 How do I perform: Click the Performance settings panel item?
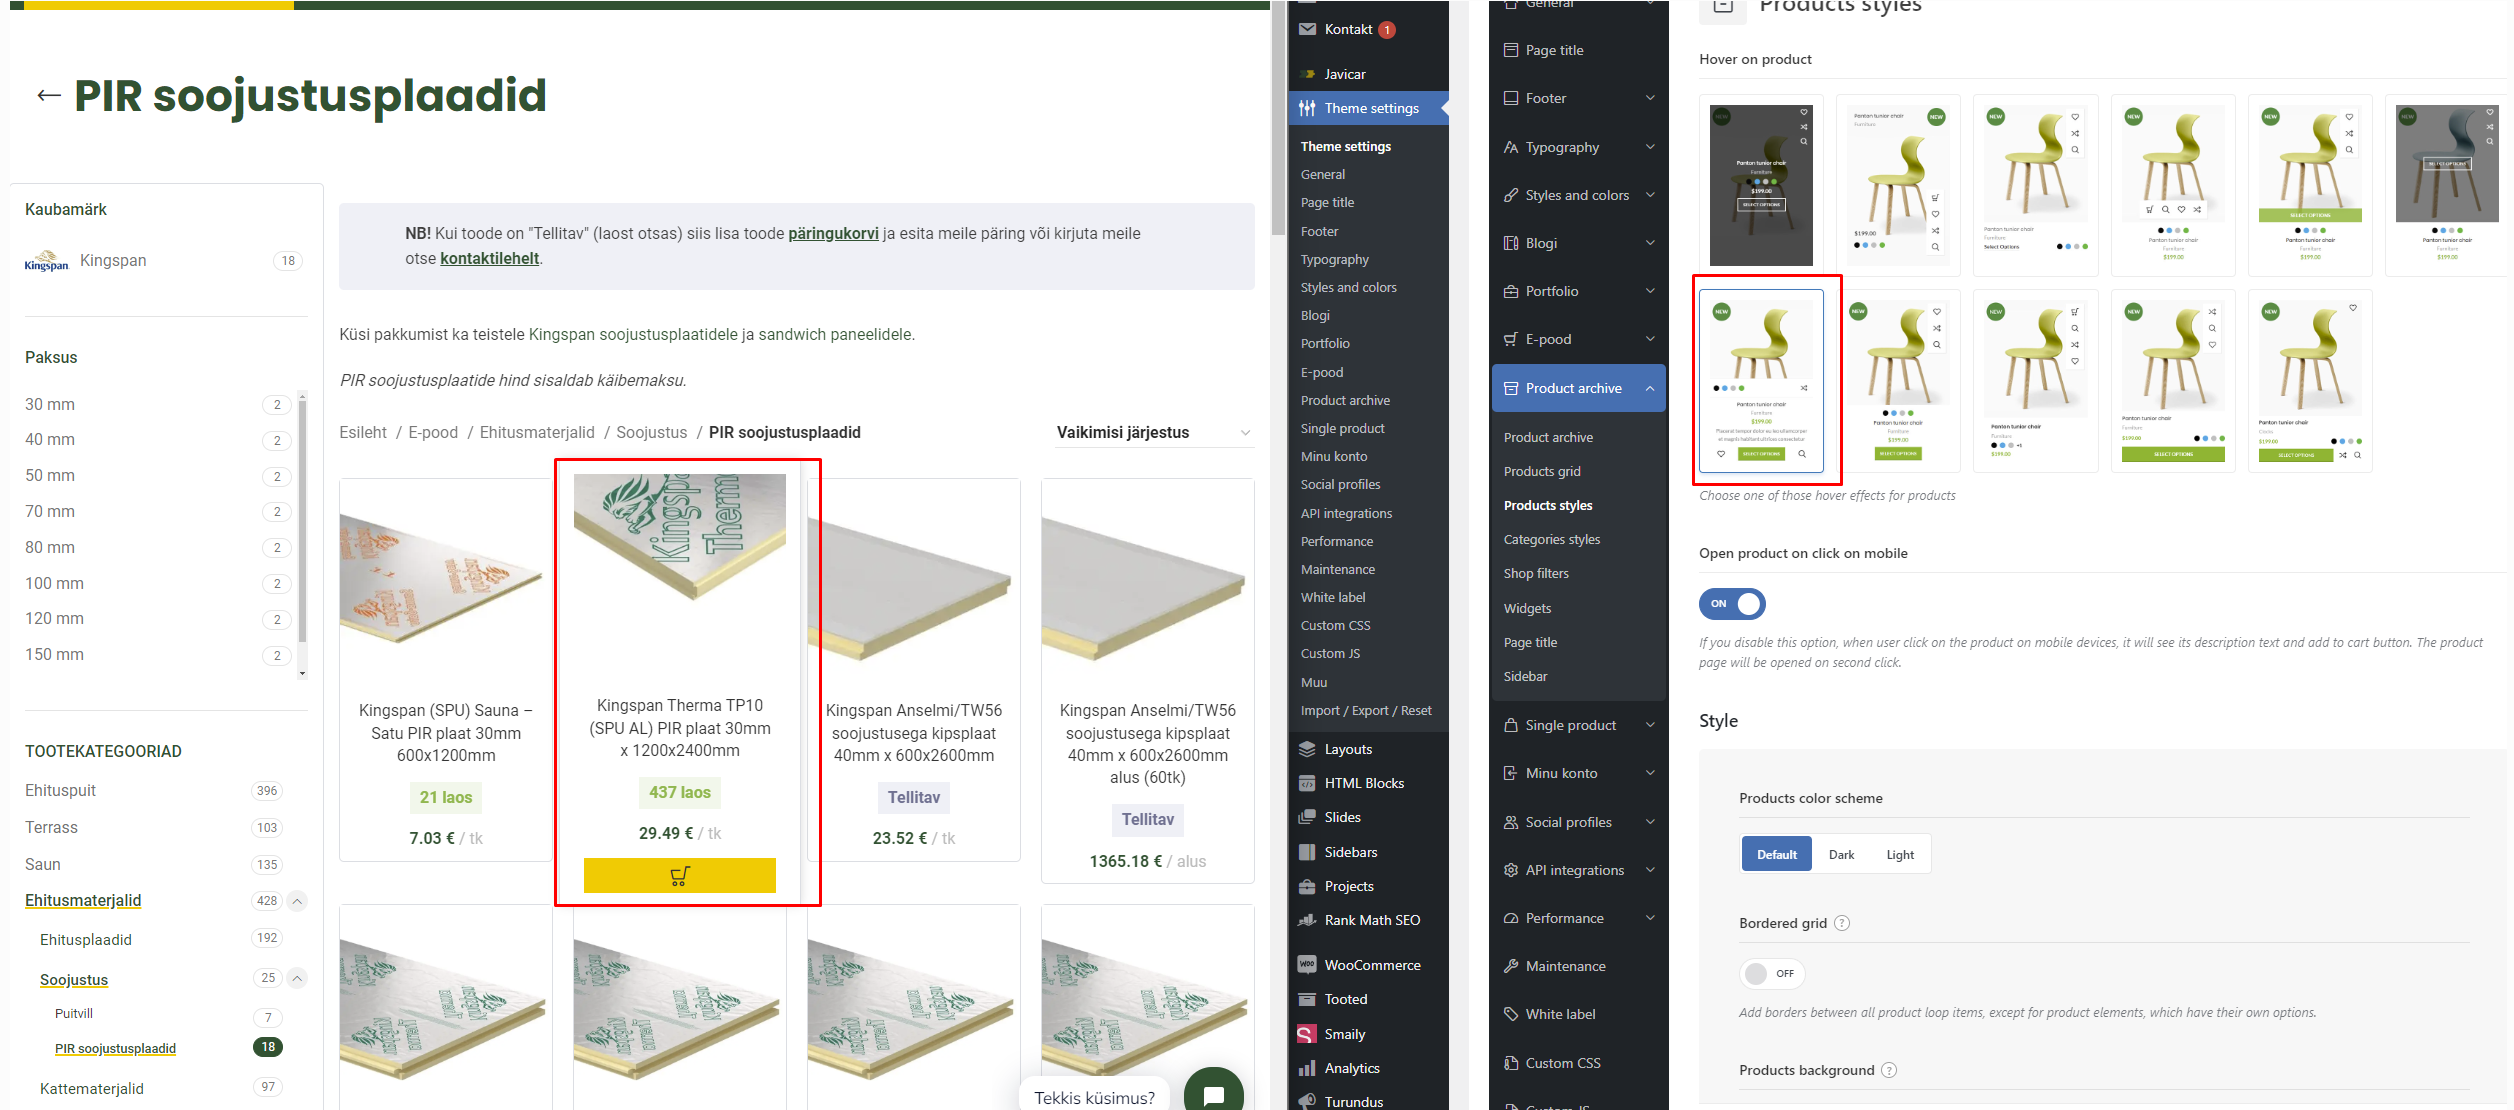pyautogui.click(x=1579, y=918)
